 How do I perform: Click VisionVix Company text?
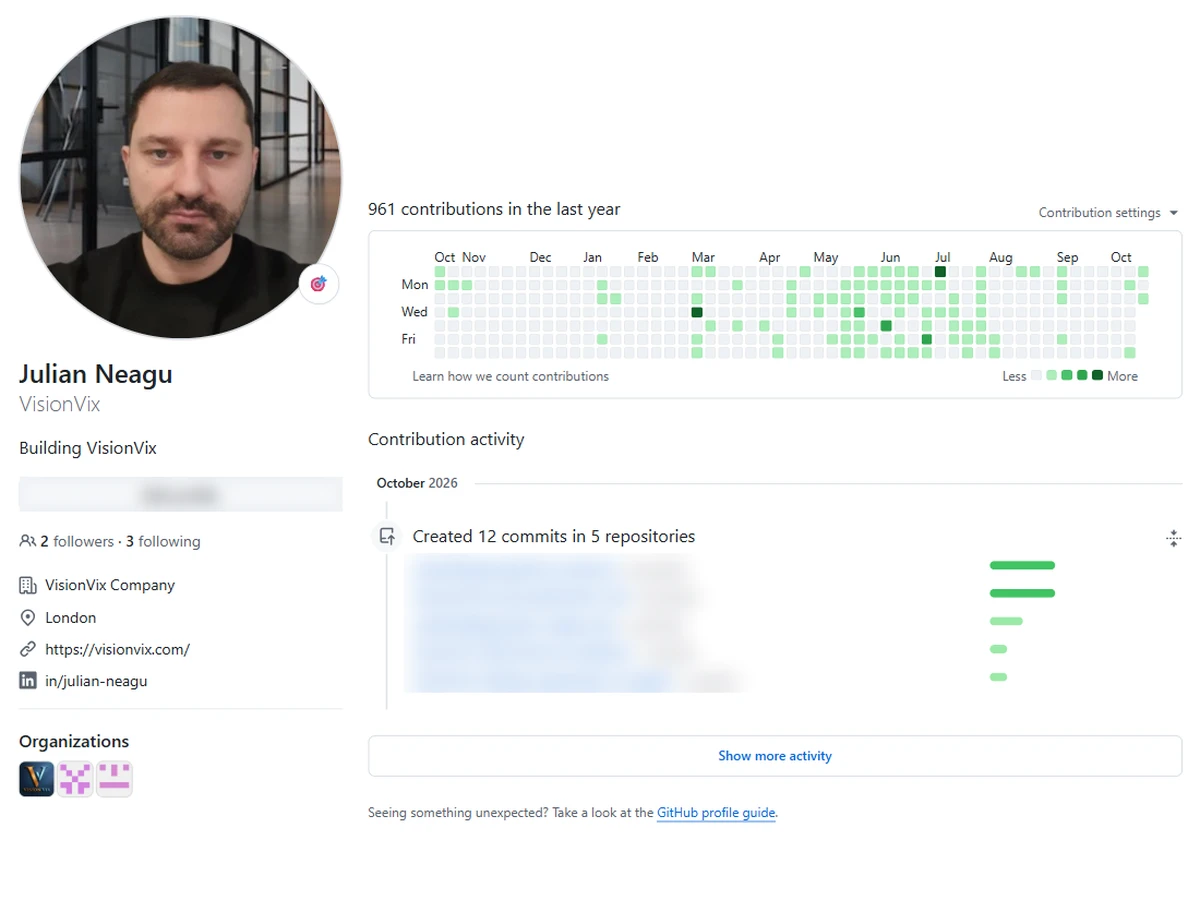(x=110, y=585)
